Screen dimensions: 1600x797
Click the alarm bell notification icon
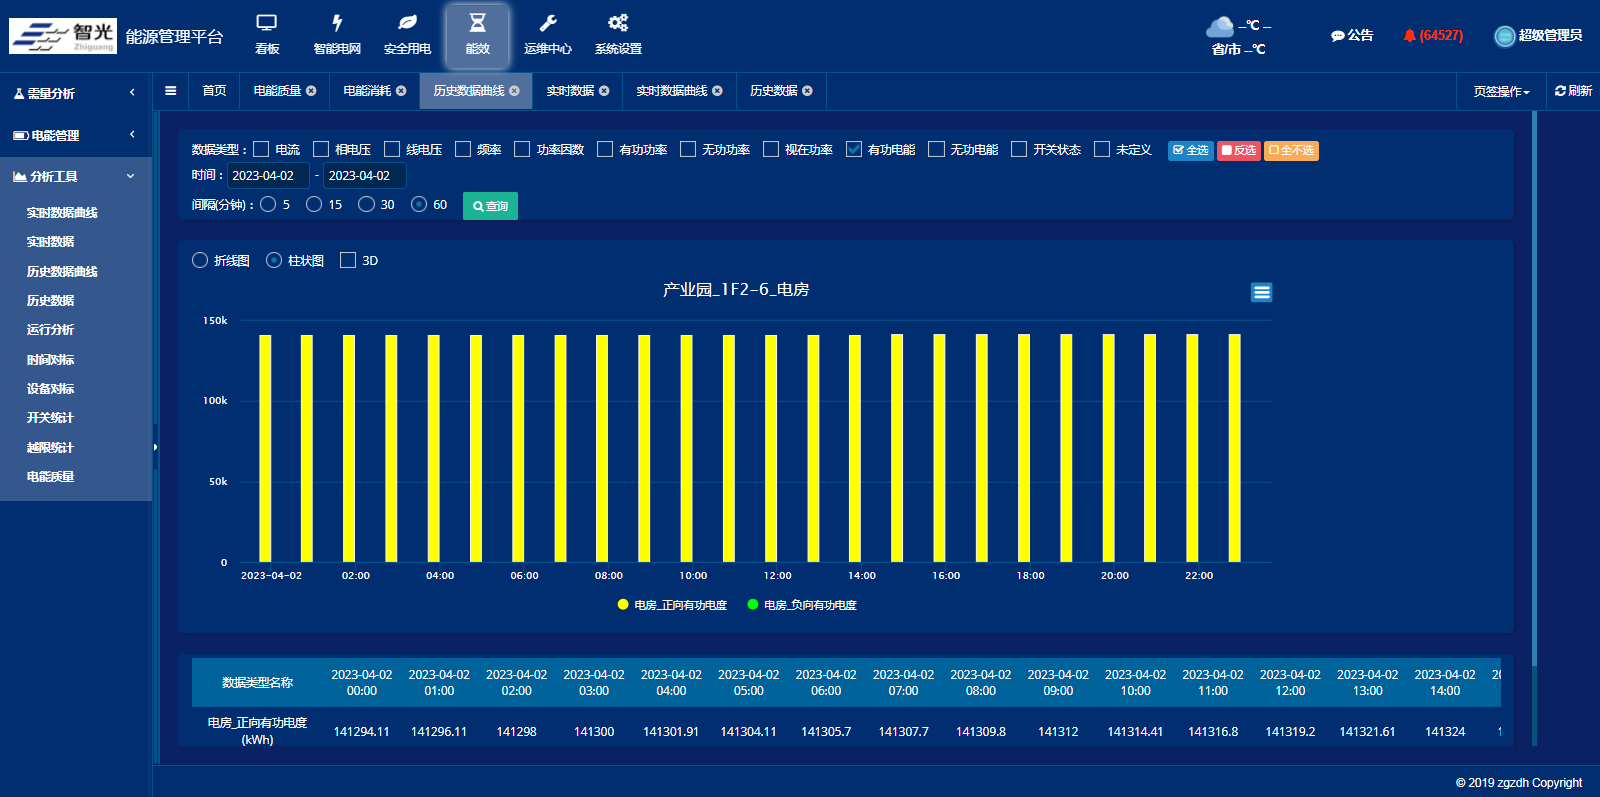pyautogui.click(x=1409, y=36)
